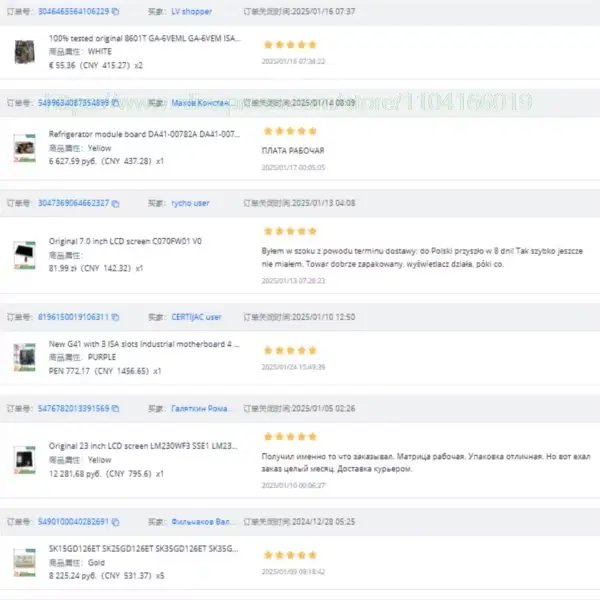Click five-star rating on C070FW01 order
Viewport: 600px width, 600px height.
[290, 231]
